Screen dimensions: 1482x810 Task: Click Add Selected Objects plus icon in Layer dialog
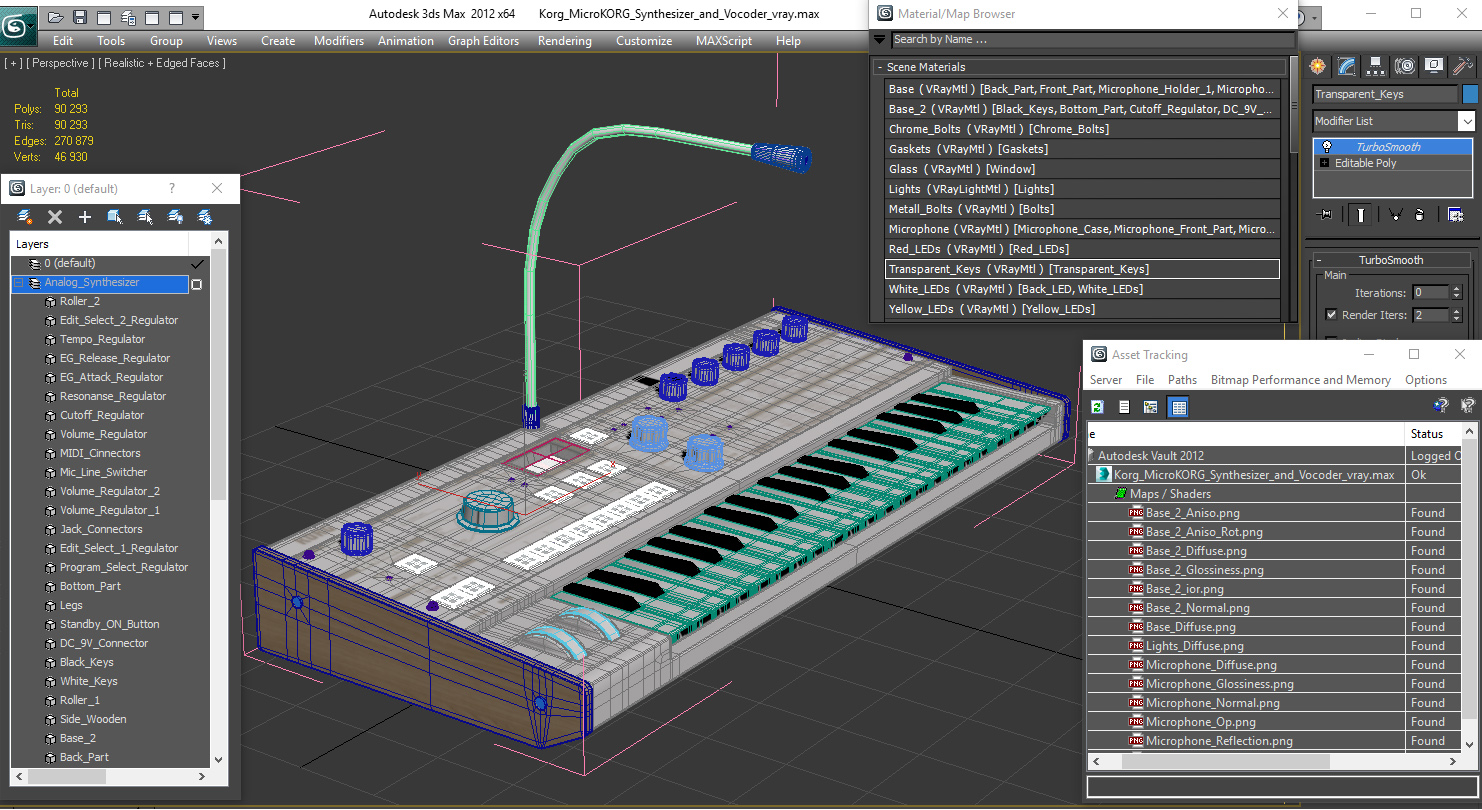point(85,216)
